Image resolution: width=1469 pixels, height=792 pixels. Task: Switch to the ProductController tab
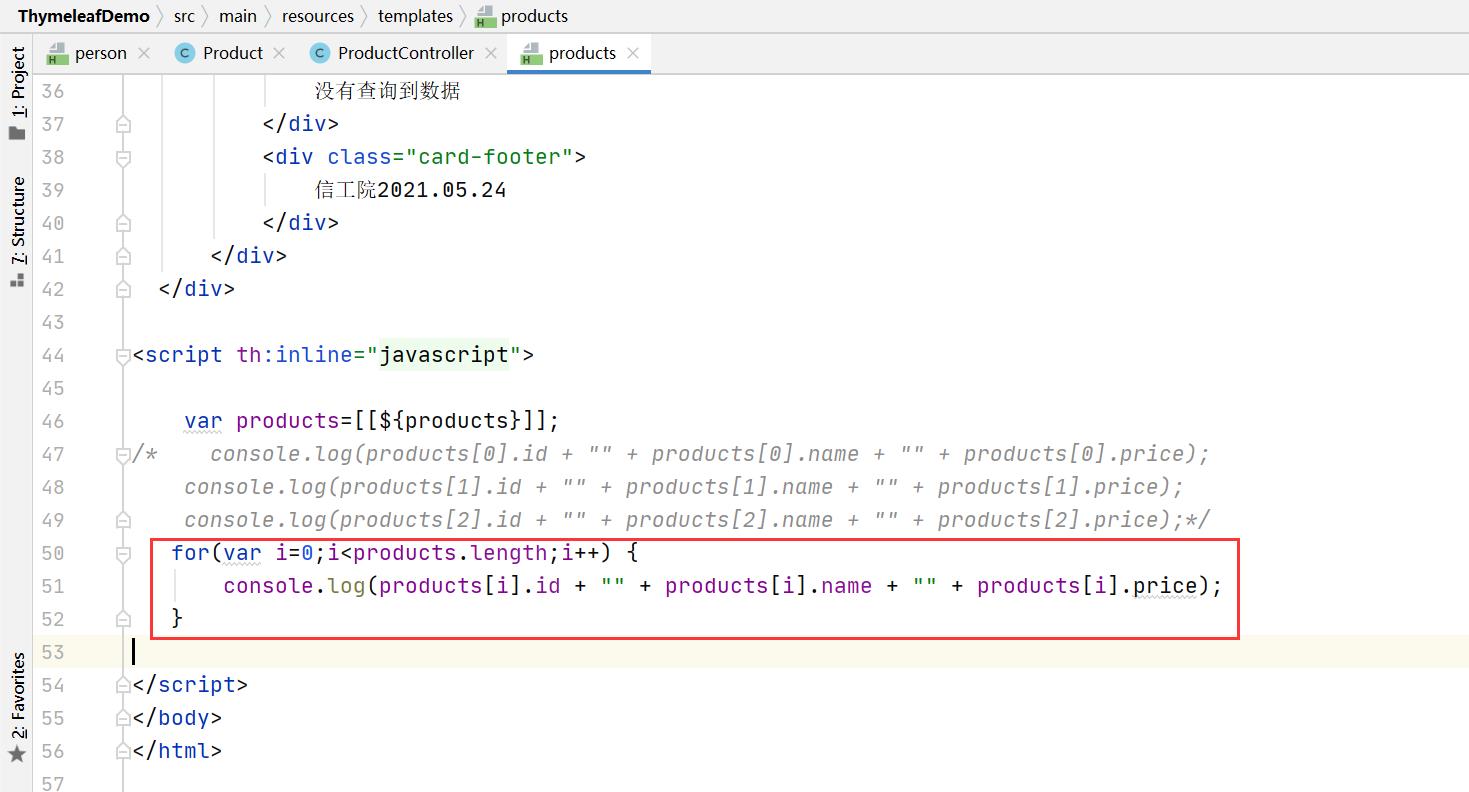coord(406,53)
